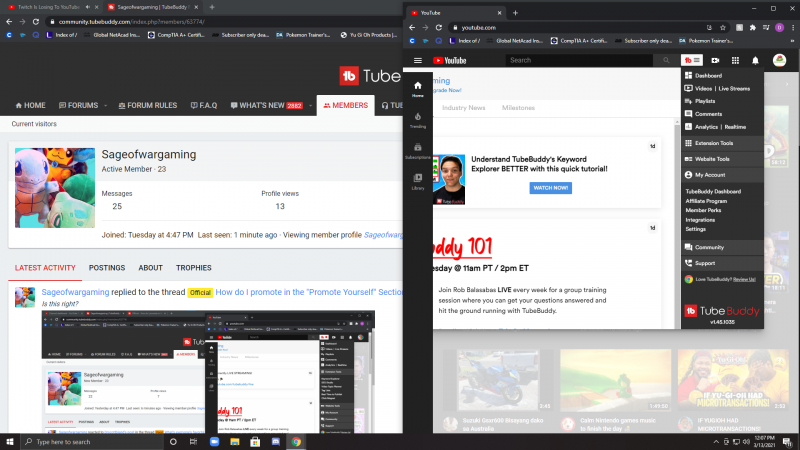Click the YouTube create video camera icon
Screen dimensions: 800x450
point(715,60)
